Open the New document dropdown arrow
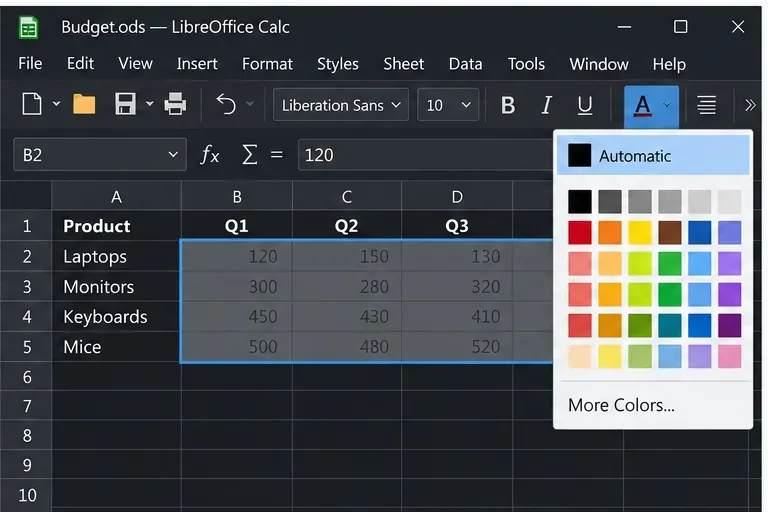Image resolution: width=768 pixels, height=512 pixels. 56,104
